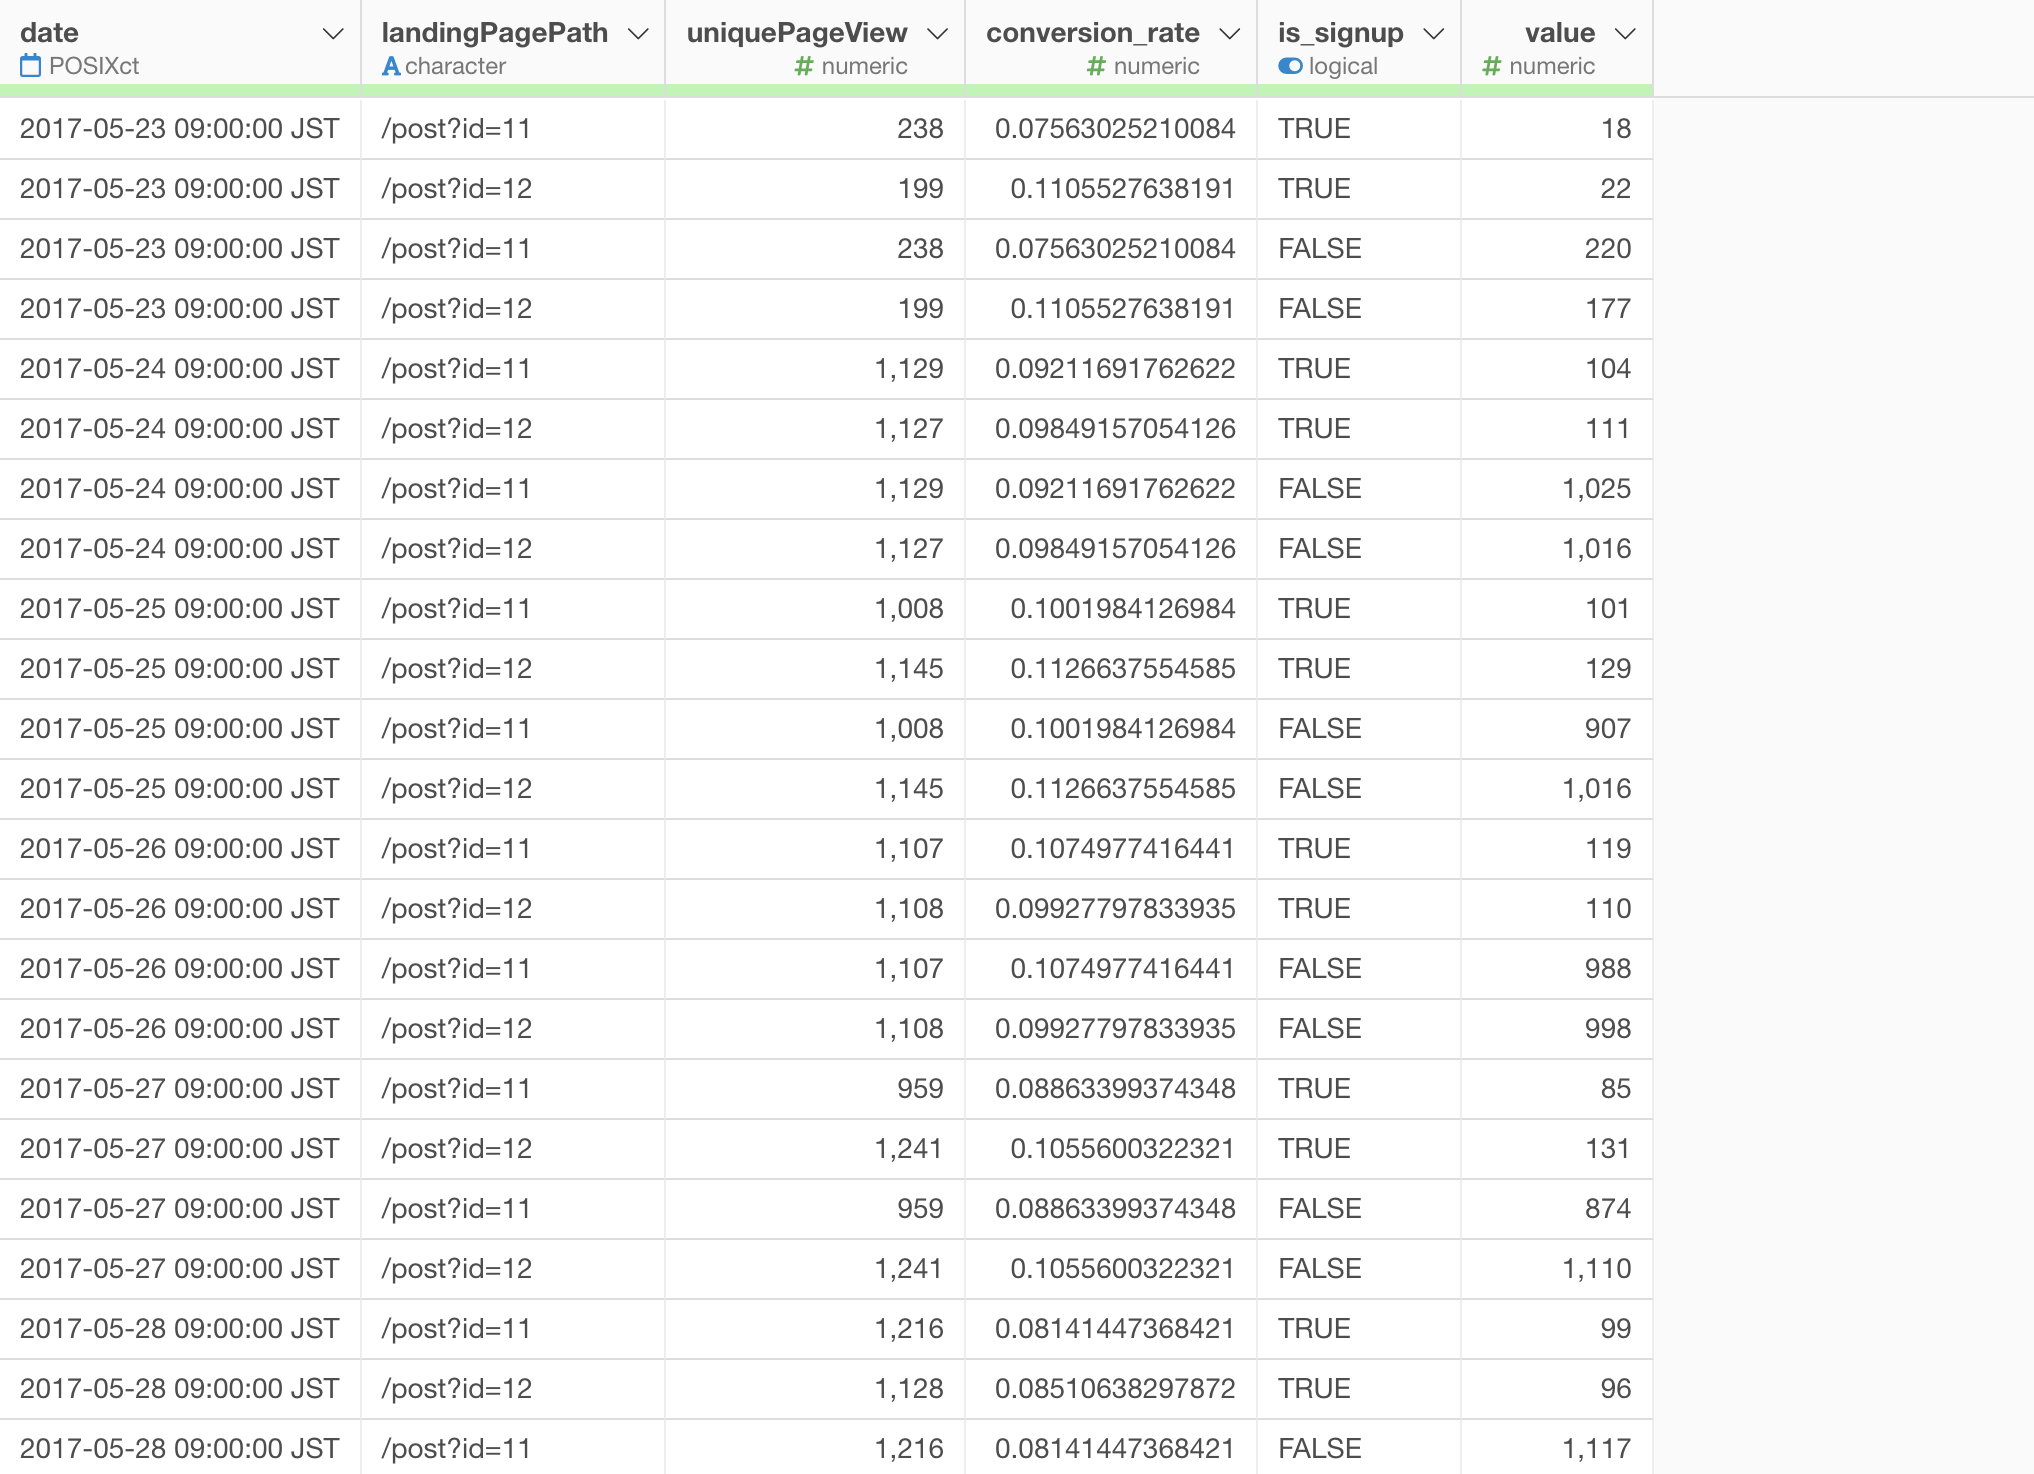Click the value cell 220
Viewport: 2034px width, 1474px height.
(x=1557, y=249)
